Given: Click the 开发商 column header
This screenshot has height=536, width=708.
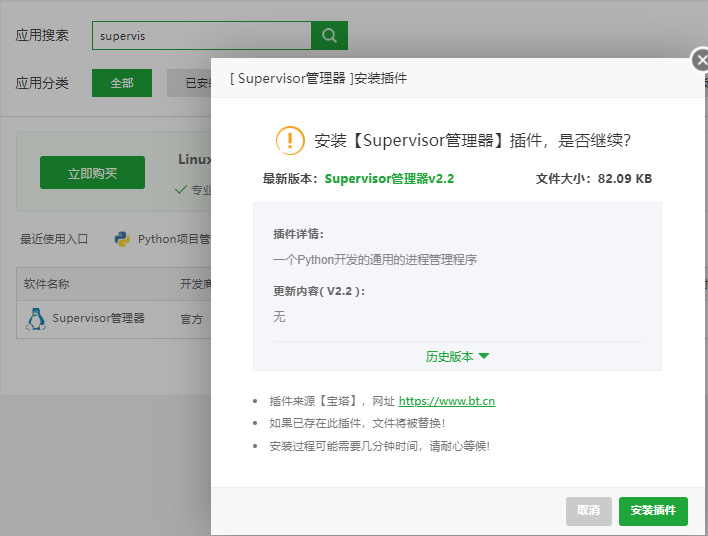Looking at the screenshot, I should point(194,284).
